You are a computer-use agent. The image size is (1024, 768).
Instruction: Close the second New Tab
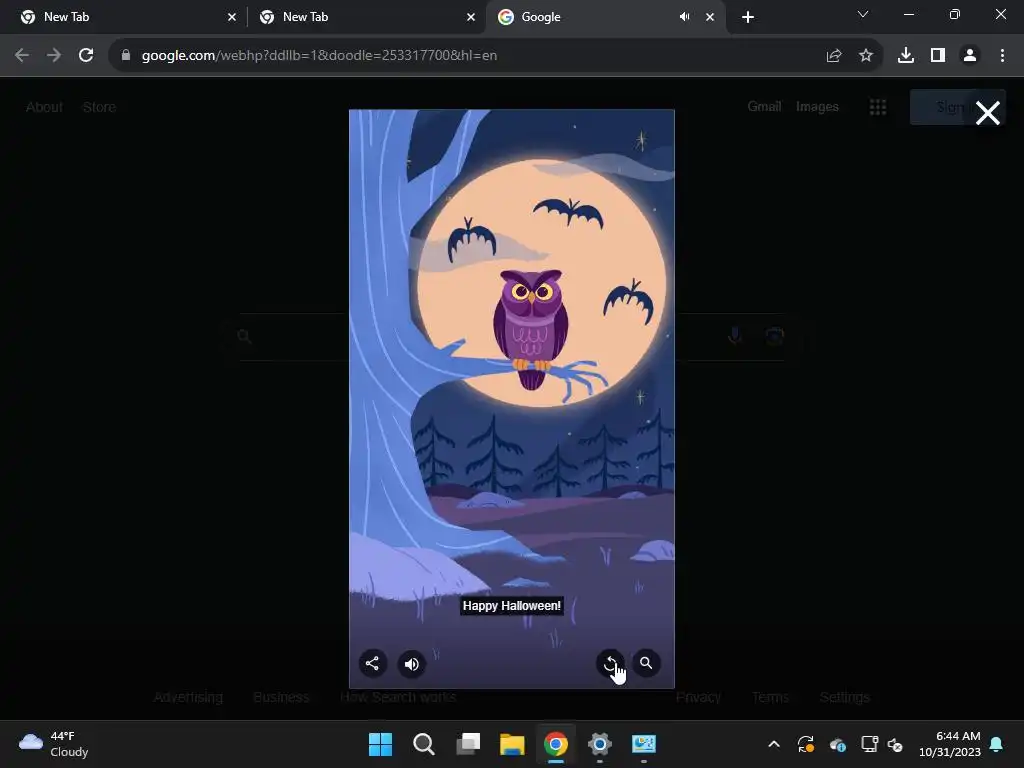pos(471,17)
